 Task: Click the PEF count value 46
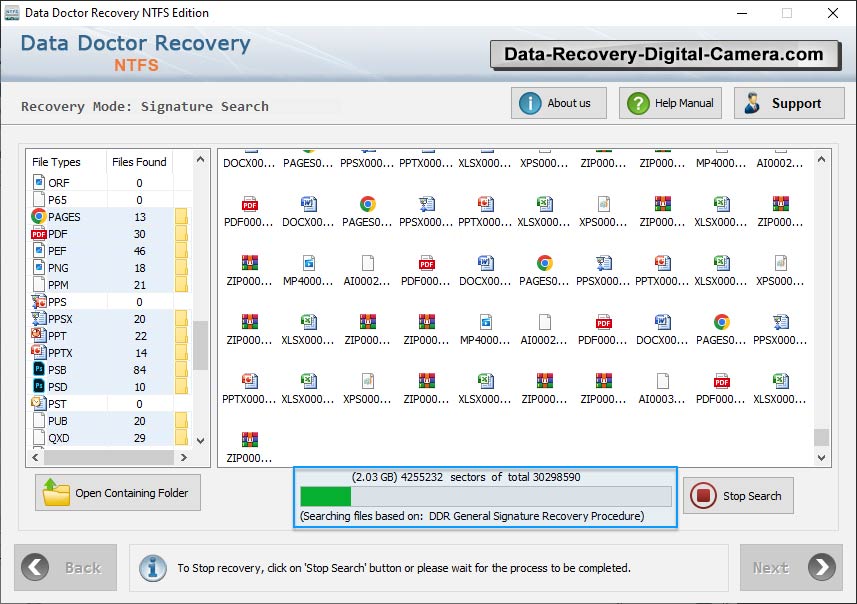(x=140, y=251)
